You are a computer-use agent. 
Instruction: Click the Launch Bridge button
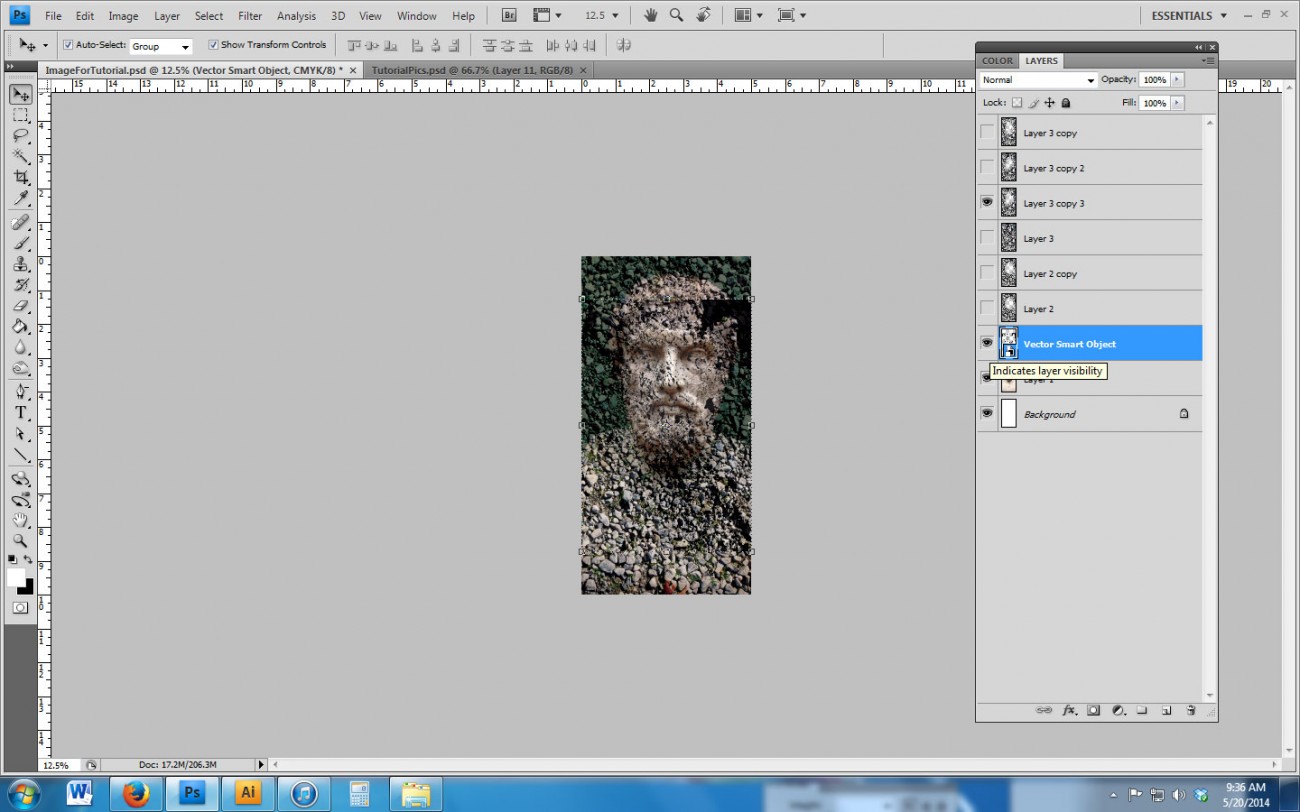508,15
